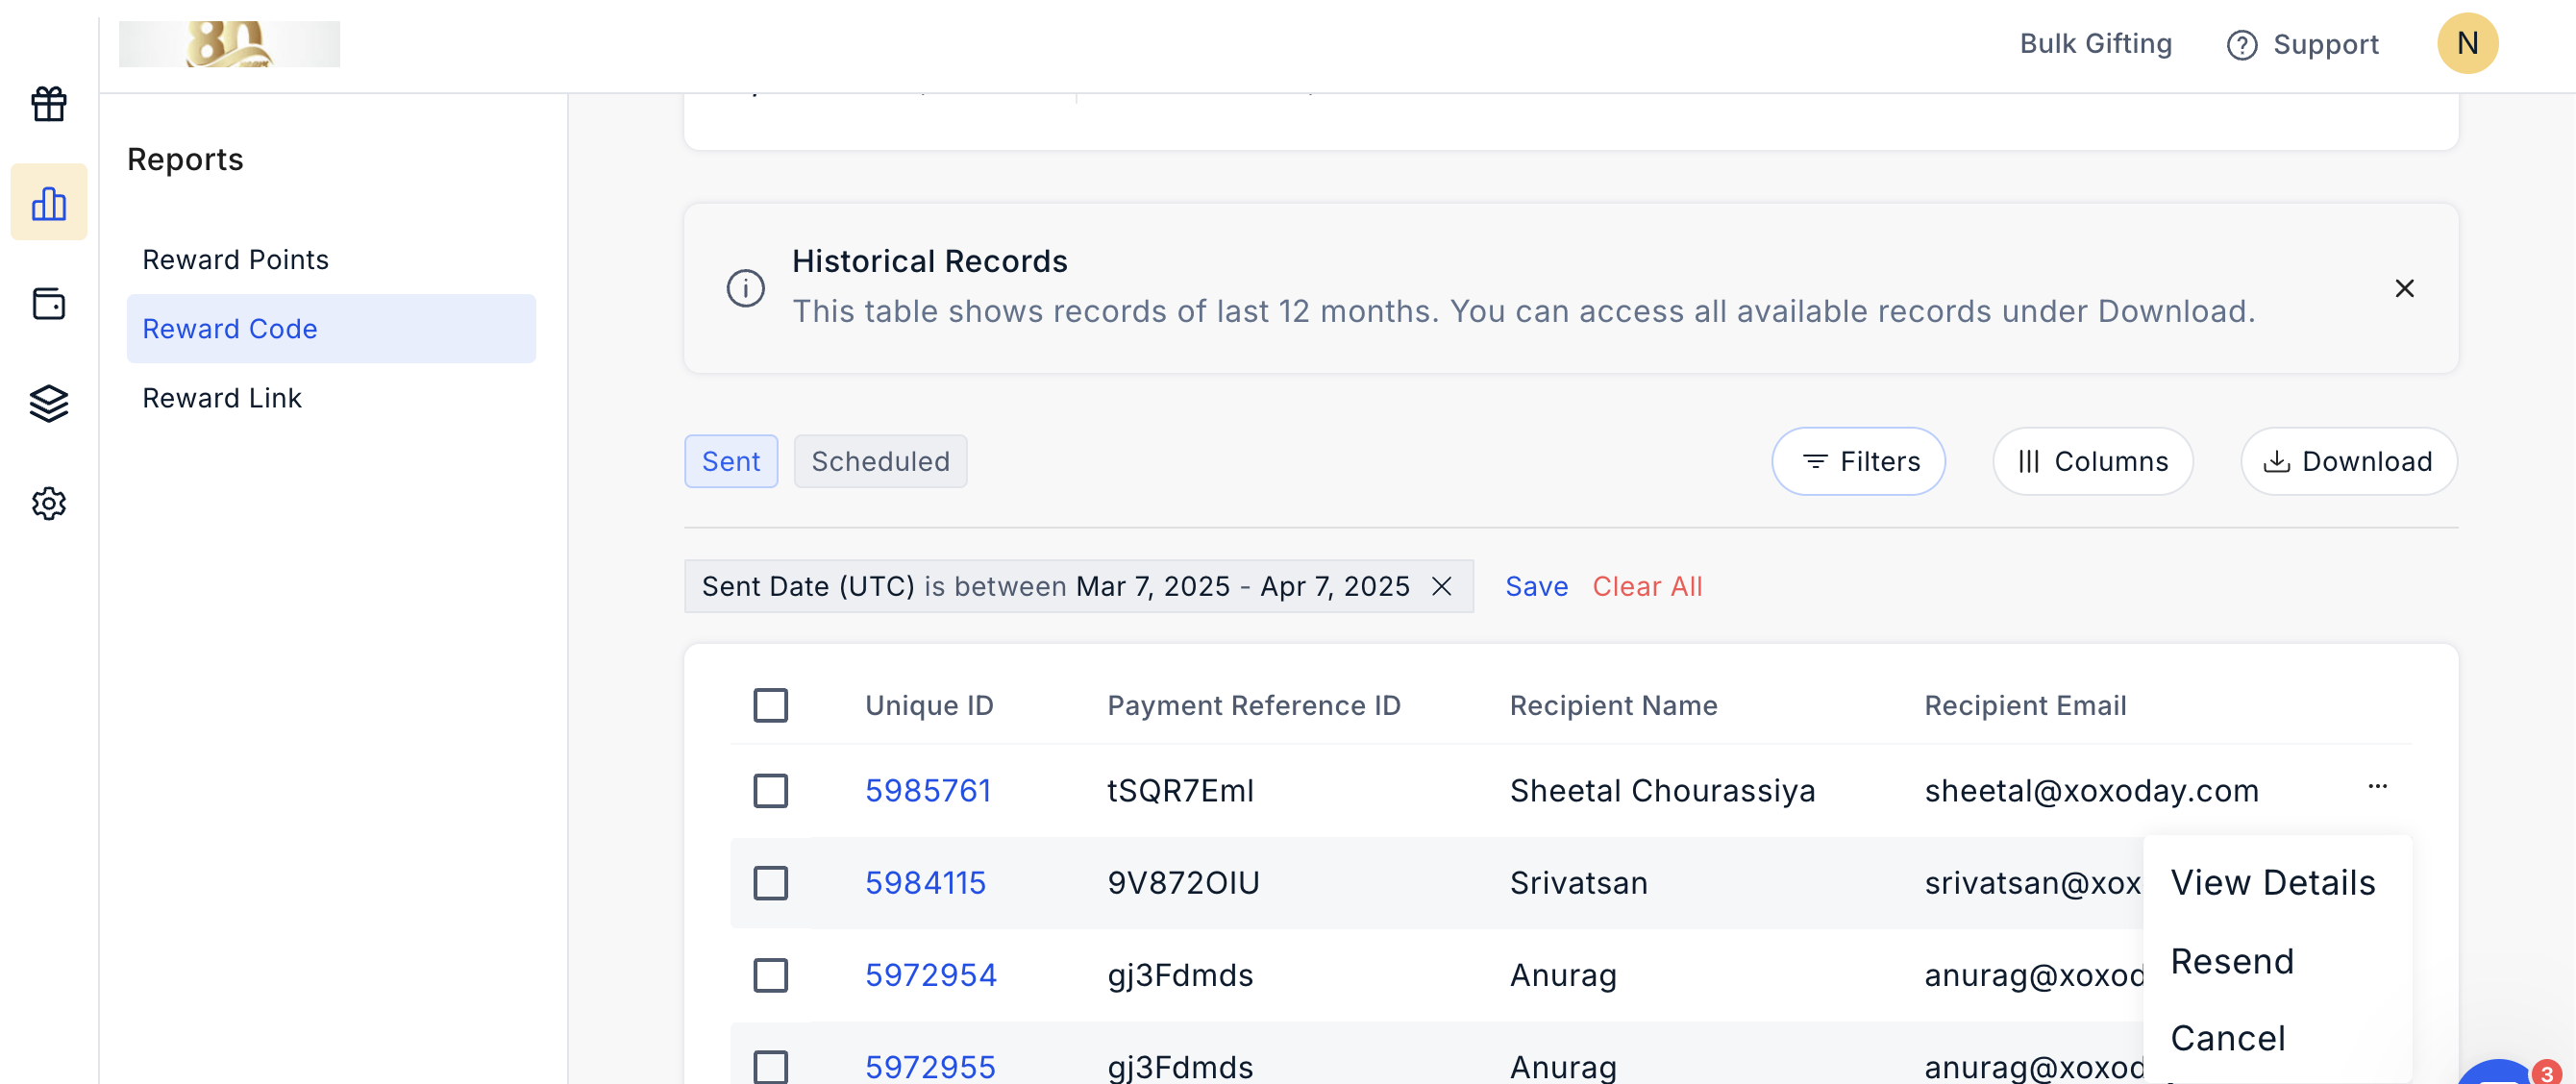Screen dimensions: 2576x1084
Task: Check the box for ID 5985761
Action: coord(770,791)
